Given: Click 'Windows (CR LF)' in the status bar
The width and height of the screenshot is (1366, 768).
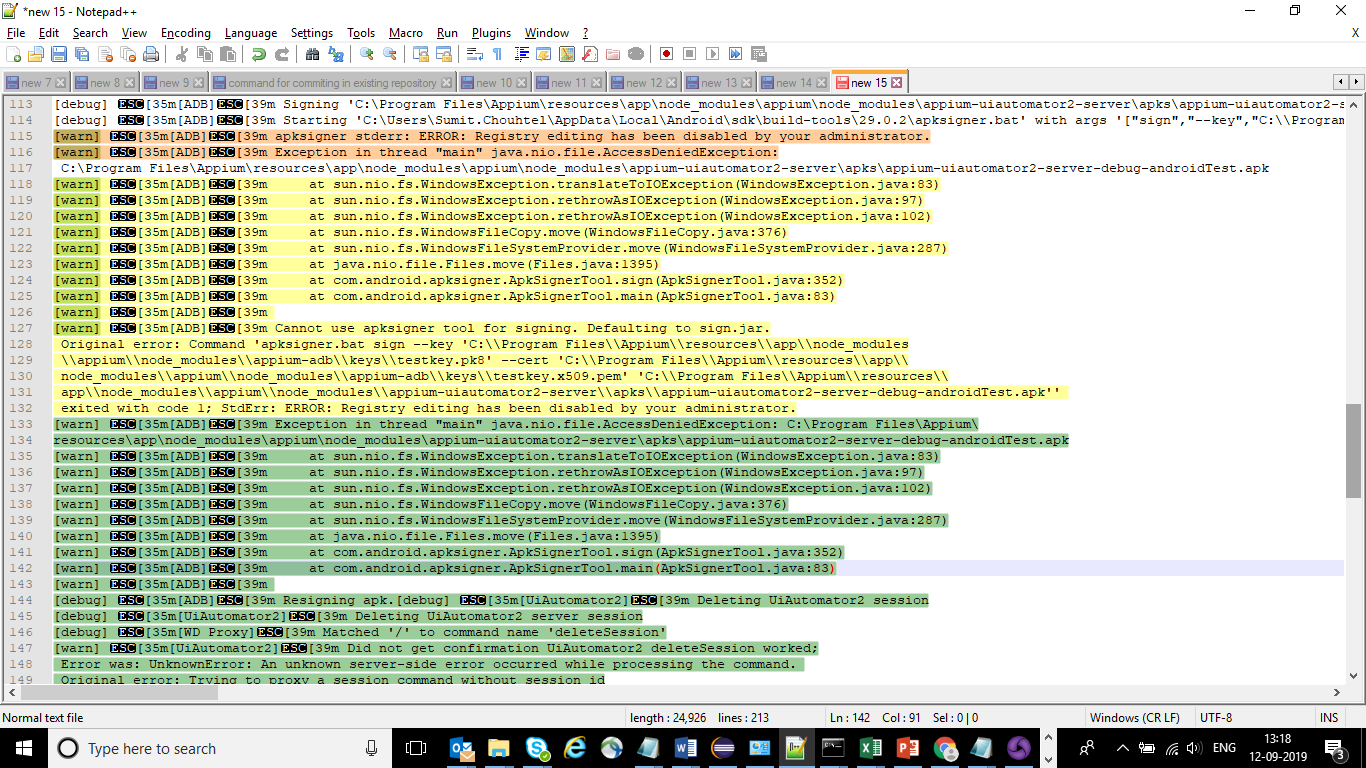Looking at the screenshot, I should click(1134, 718).
